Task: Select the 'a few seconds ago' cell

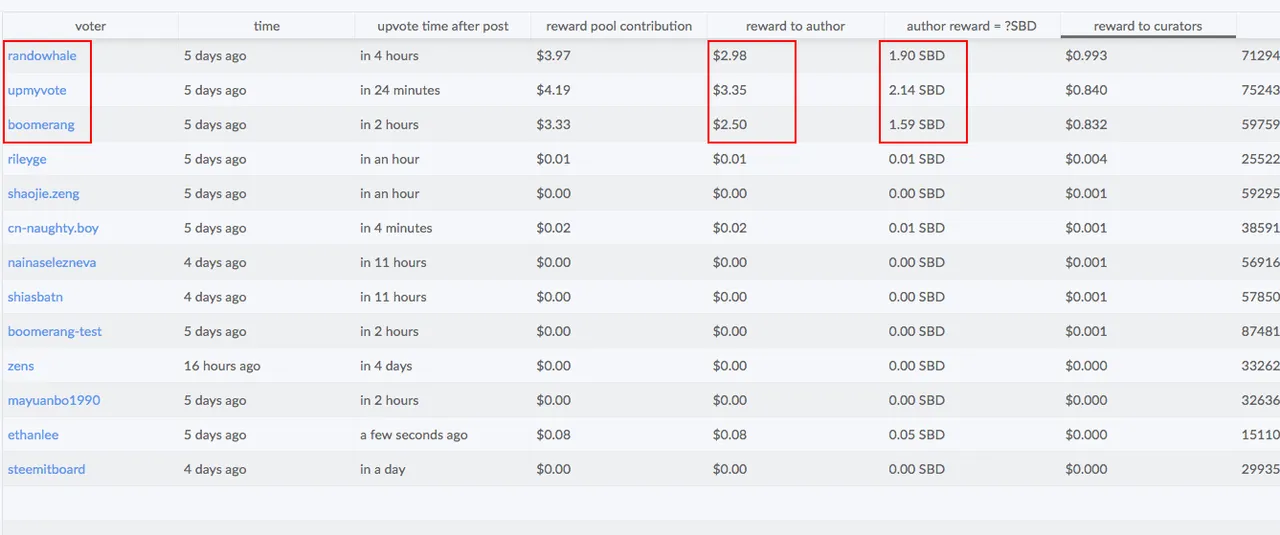Action: [414, 435]
